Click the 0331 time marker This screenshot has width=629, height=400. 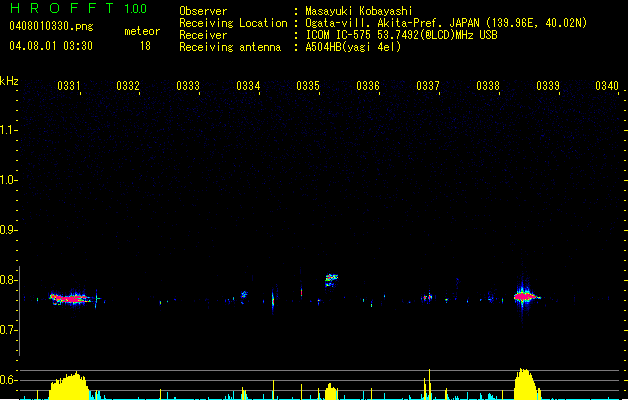[69, 85]
